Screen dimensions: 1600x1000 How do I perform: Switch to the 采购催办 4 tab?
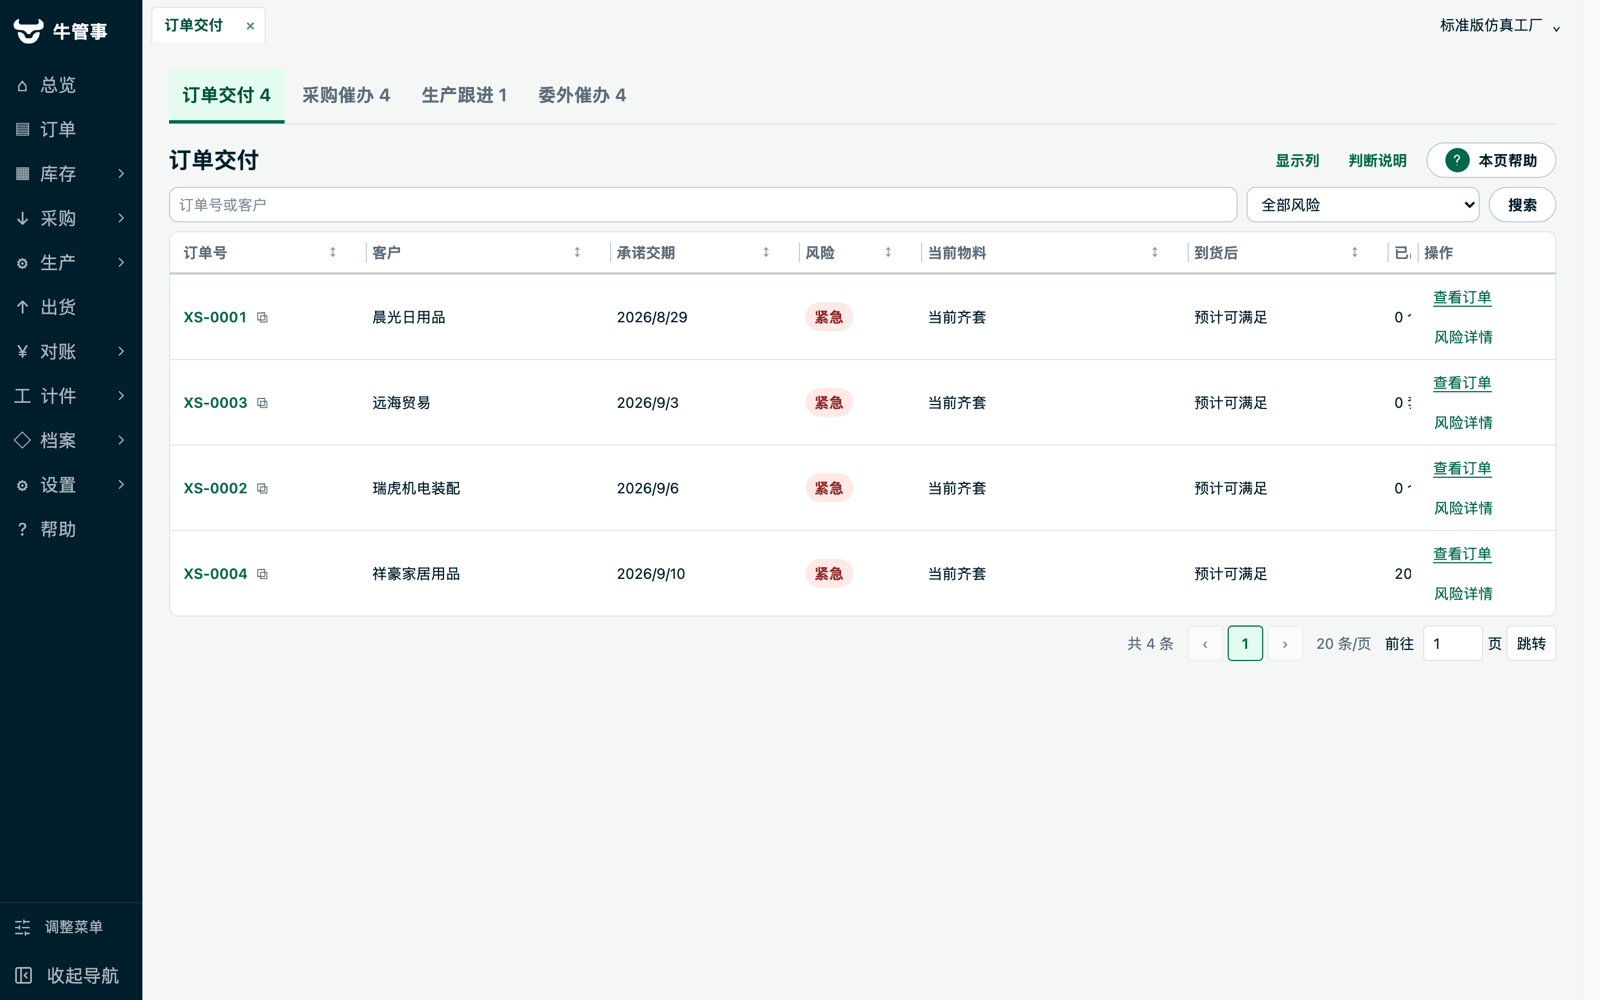point(346,96)
